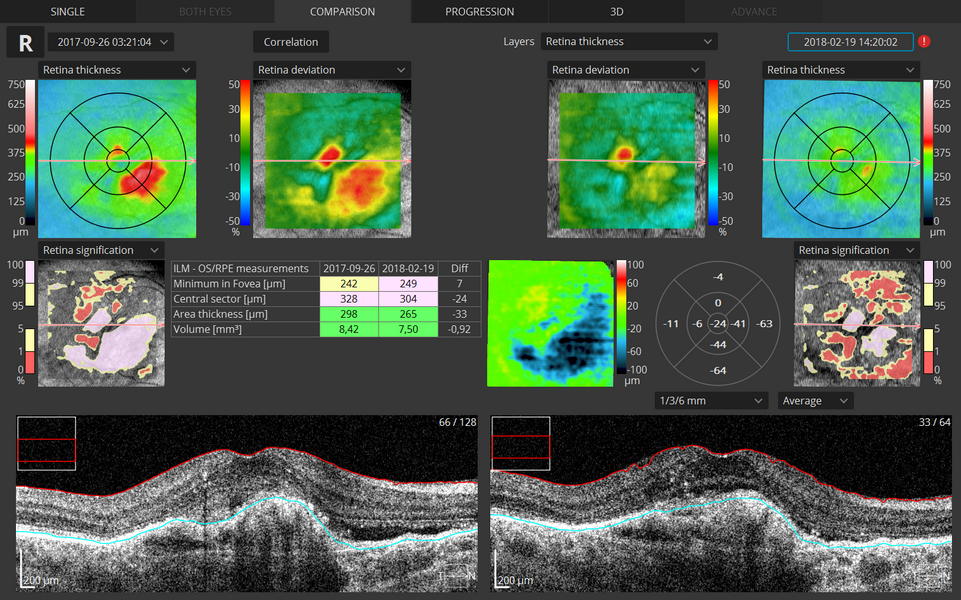Open left Retina signification dropdown

click(101, 250)
